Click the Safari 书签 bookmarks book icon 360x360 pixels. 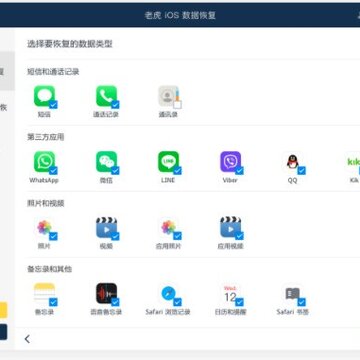pyautogui.click(x=292, y=293)
